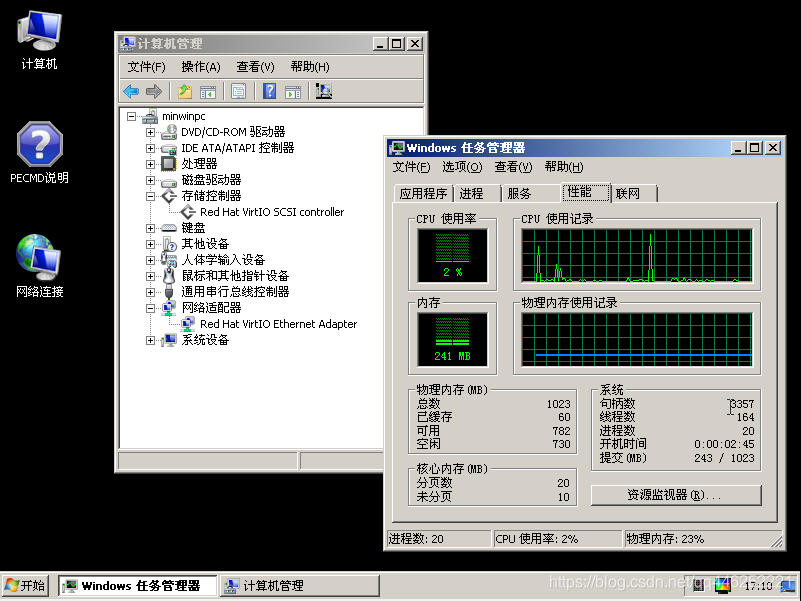Screen dimensions: 801x601
Task: Open the PECMD说明 help icon
Action: pos(39,152)
